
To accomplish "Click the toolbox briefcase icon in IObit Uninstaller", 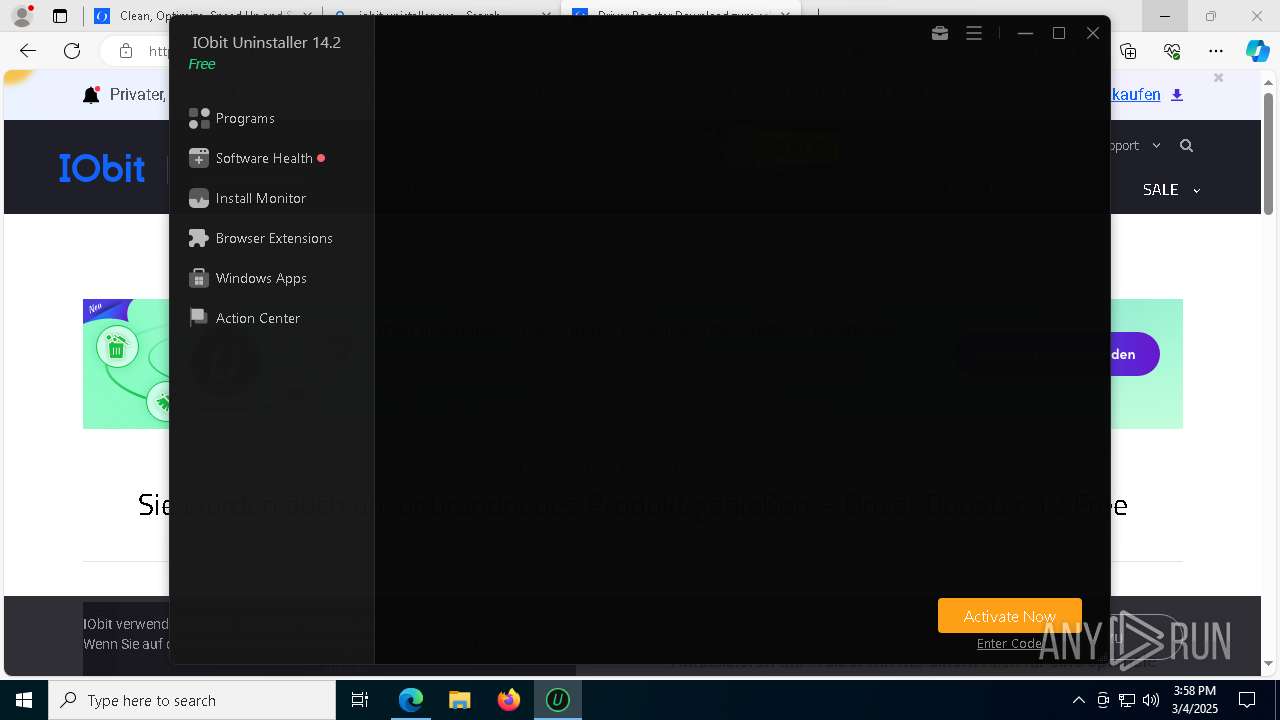I will [940, 33].
